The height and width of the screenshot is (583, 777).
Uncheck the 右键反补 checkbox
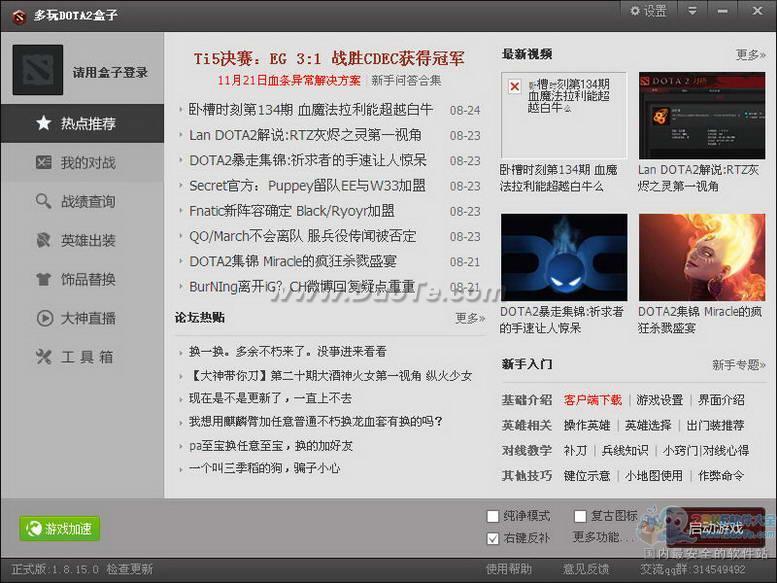(493, 538)
